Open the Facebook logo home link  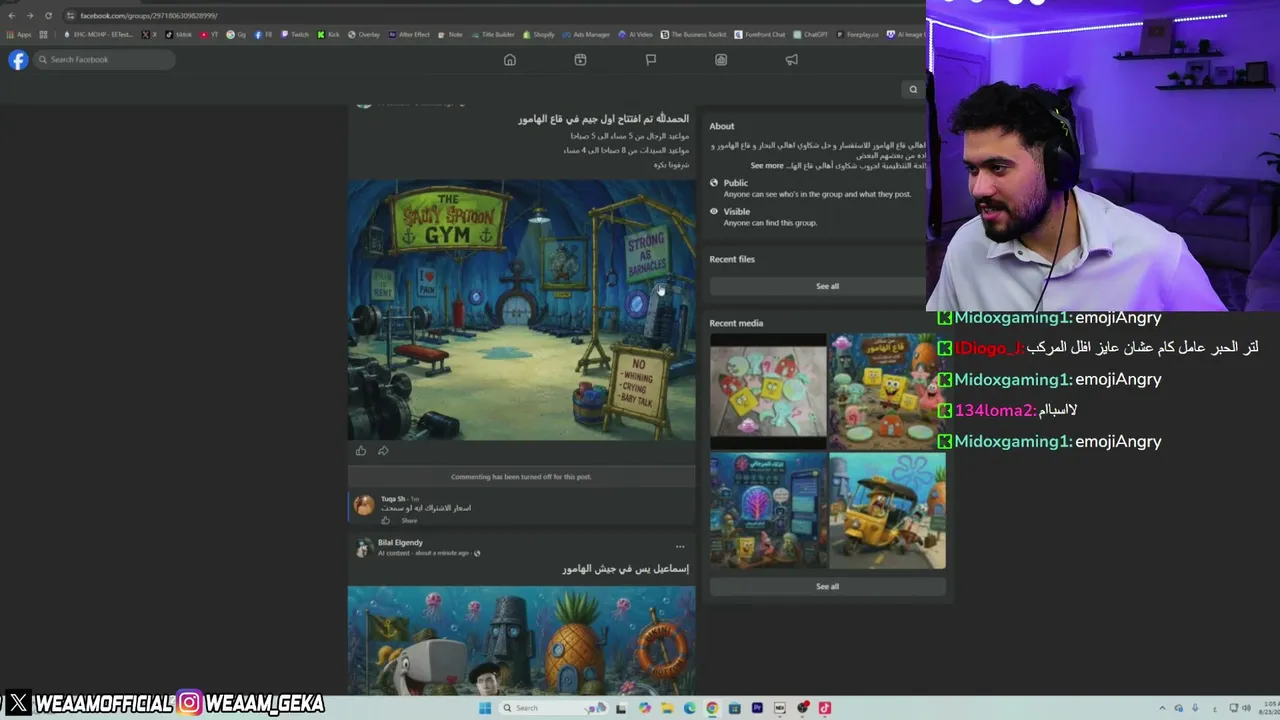[x=18, y=60]
